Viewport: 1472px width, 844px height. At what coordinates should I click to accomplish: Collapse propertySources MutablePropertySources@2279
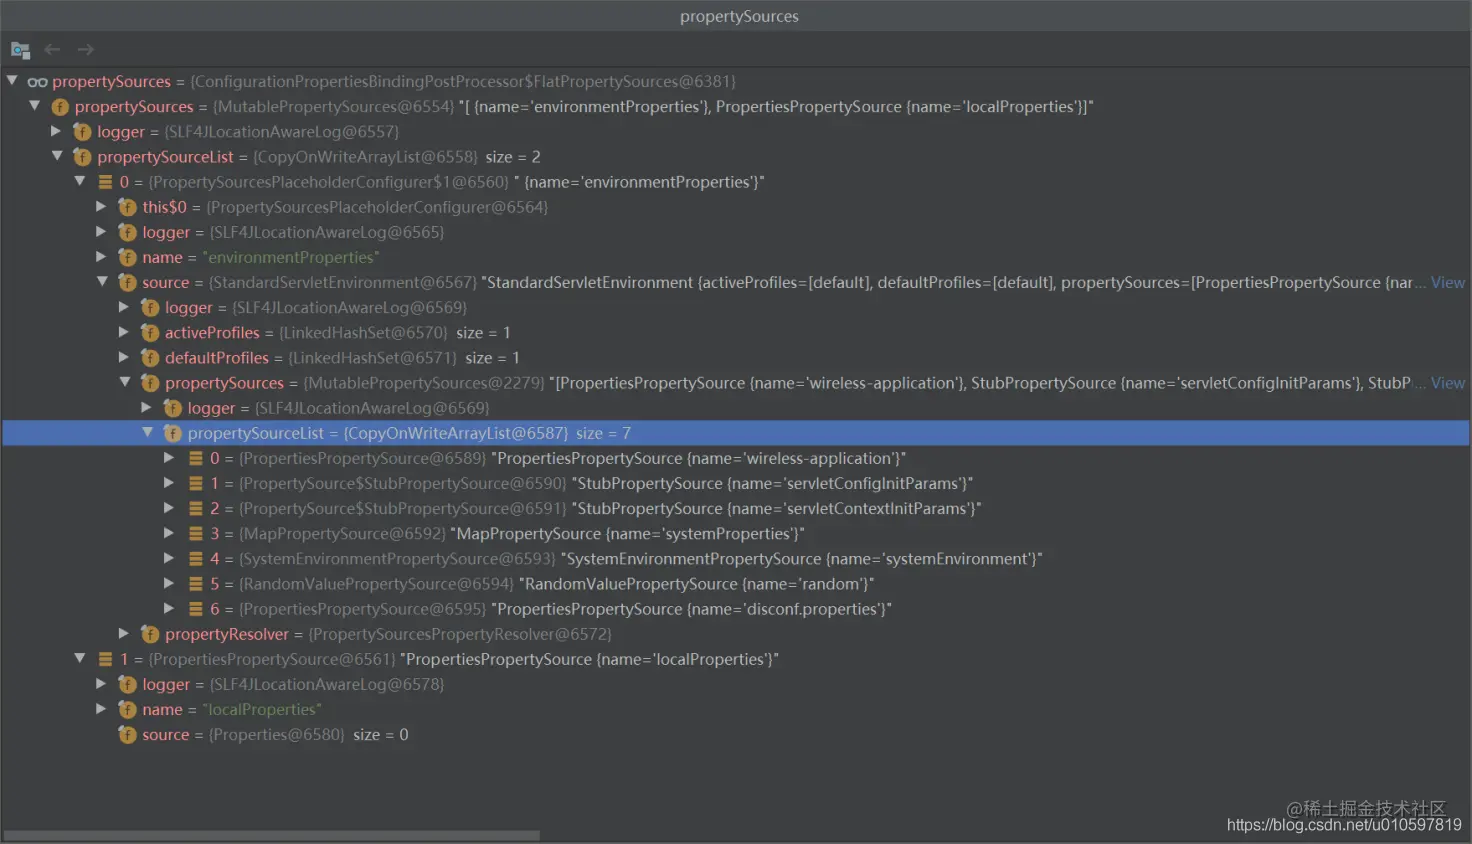point(125,381)
